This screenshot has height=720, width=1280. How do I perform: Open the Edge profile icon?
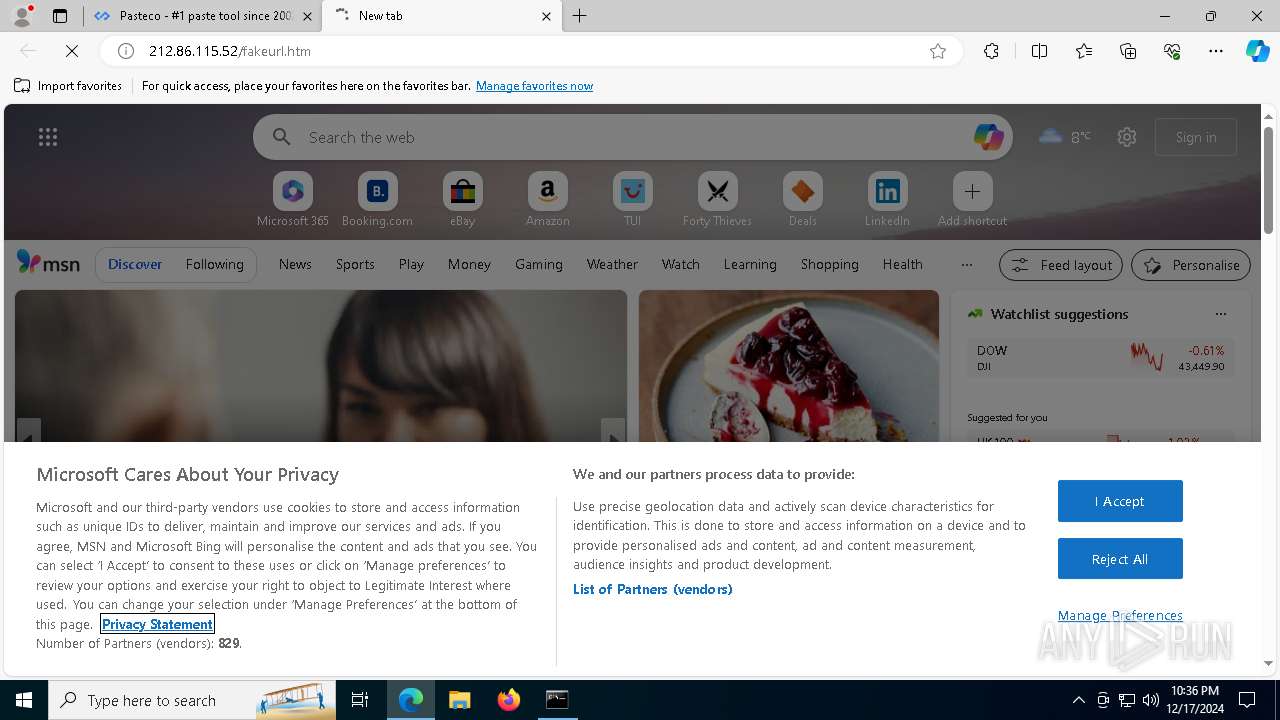pyautogui.click(x=21, y=16)
